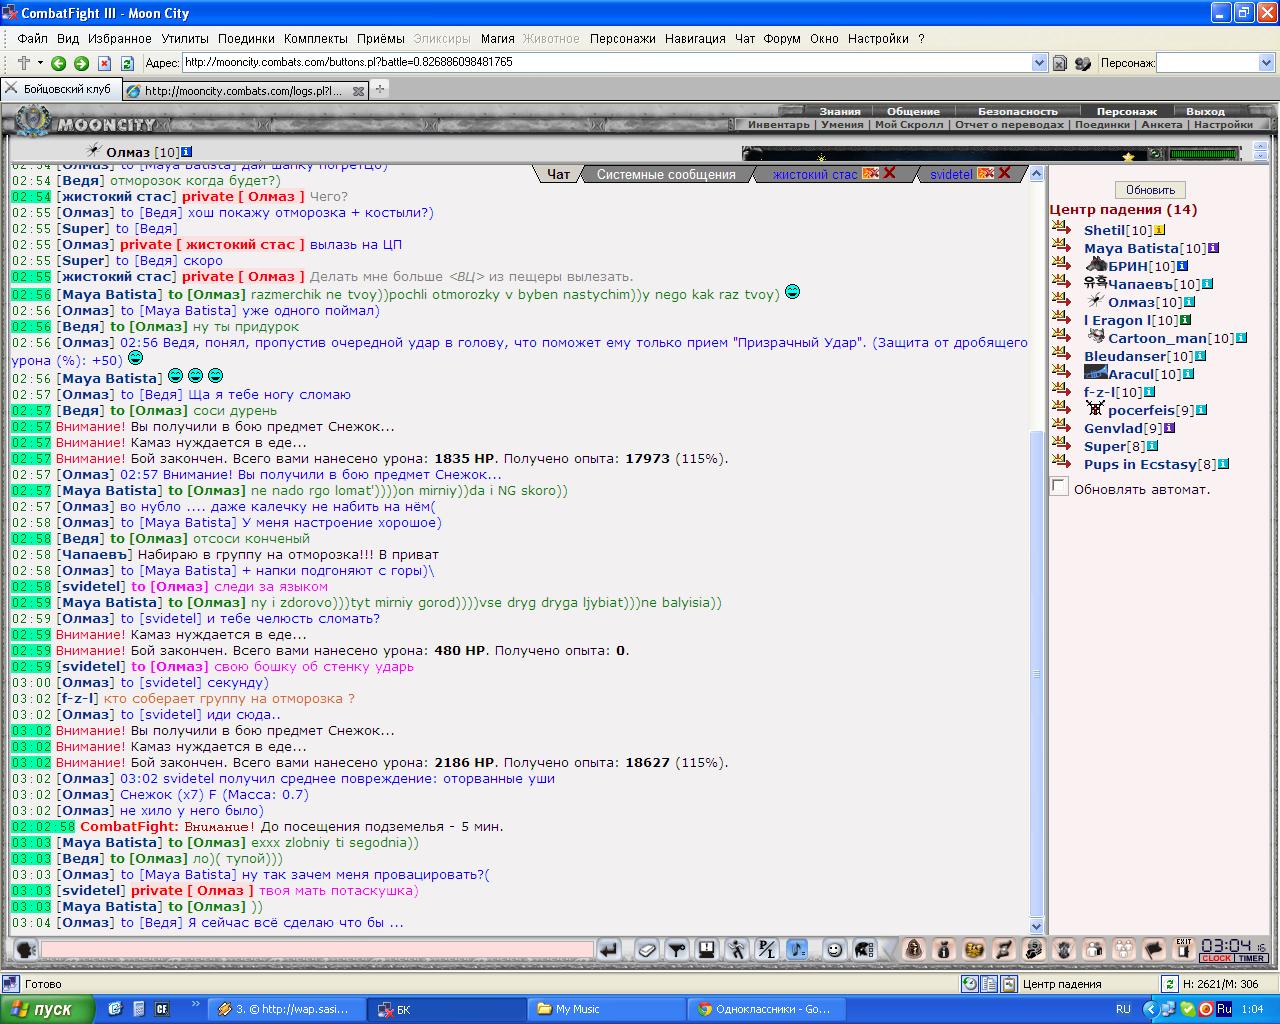Click the eraser clear-chat icon
Viewport: 1280px width, 1024px height.
point(647,949)
